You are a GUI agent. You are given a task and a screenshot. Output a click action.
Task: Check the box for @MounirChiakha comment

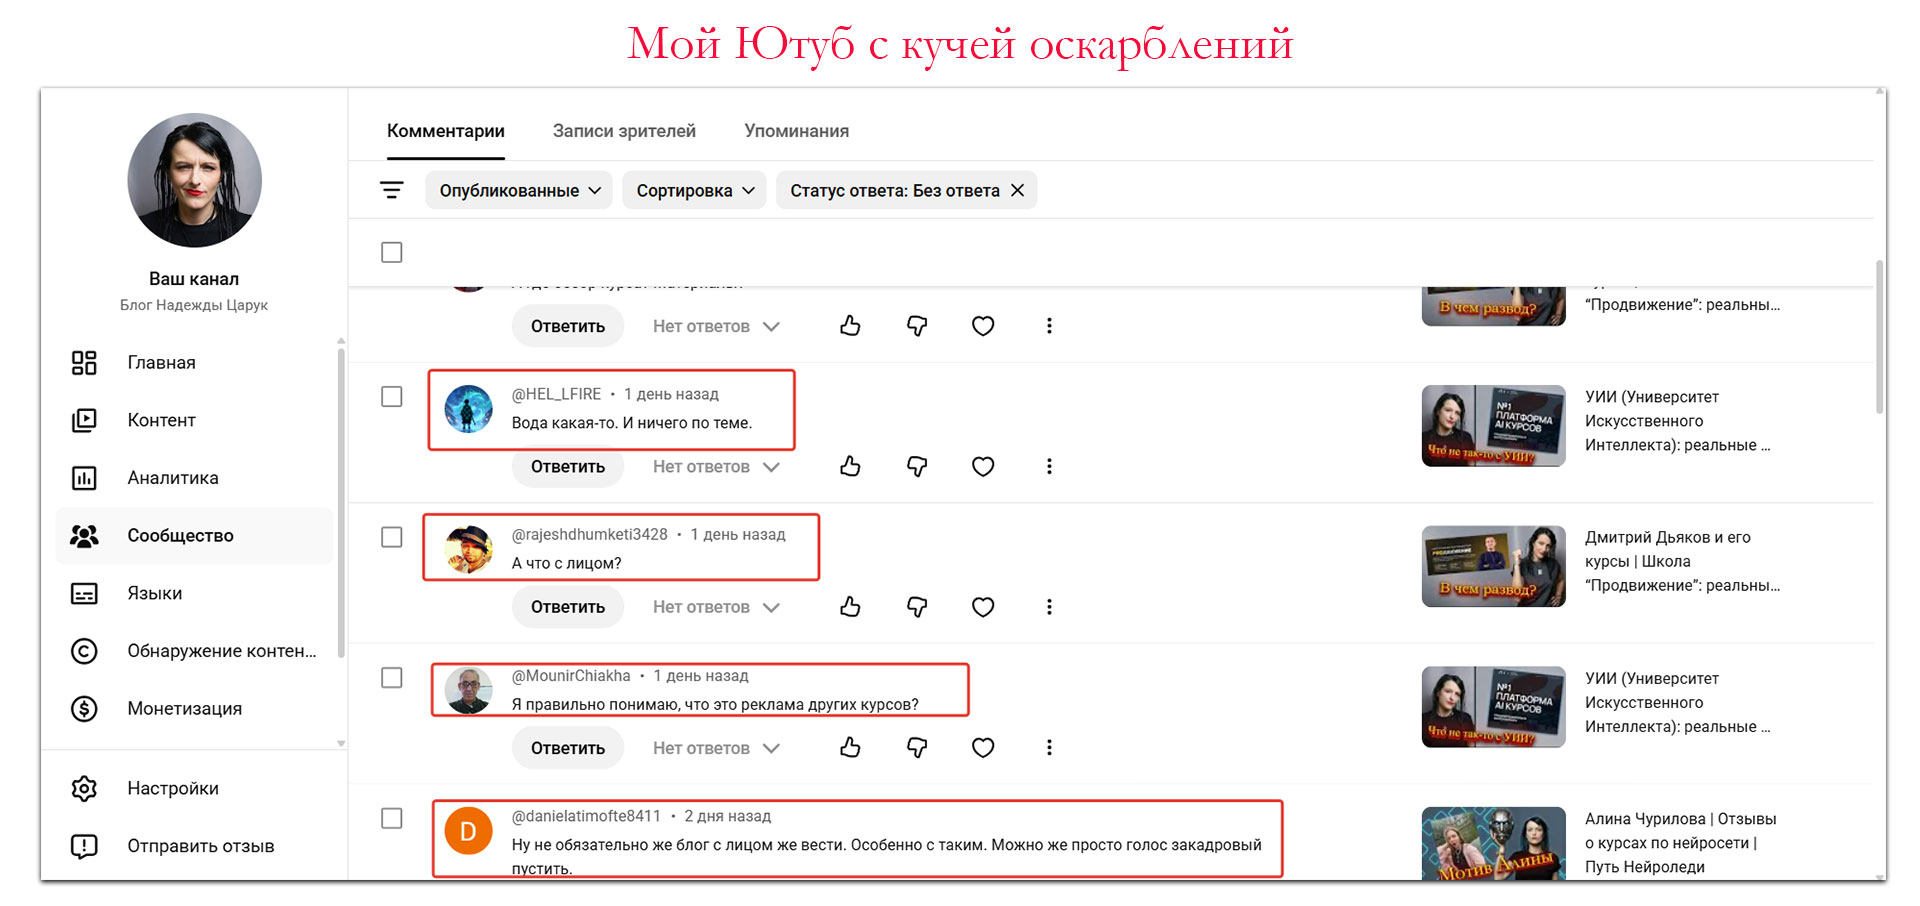392,678
